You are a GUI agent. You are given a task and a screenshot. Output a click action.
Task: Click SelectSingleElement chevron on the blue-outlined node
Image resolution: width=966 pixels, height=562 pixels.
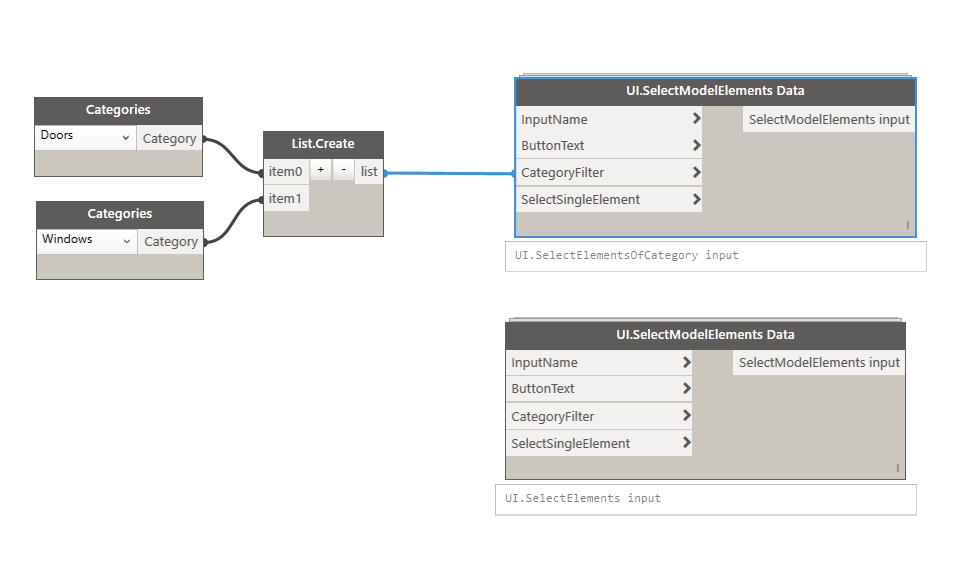(696, 200)
